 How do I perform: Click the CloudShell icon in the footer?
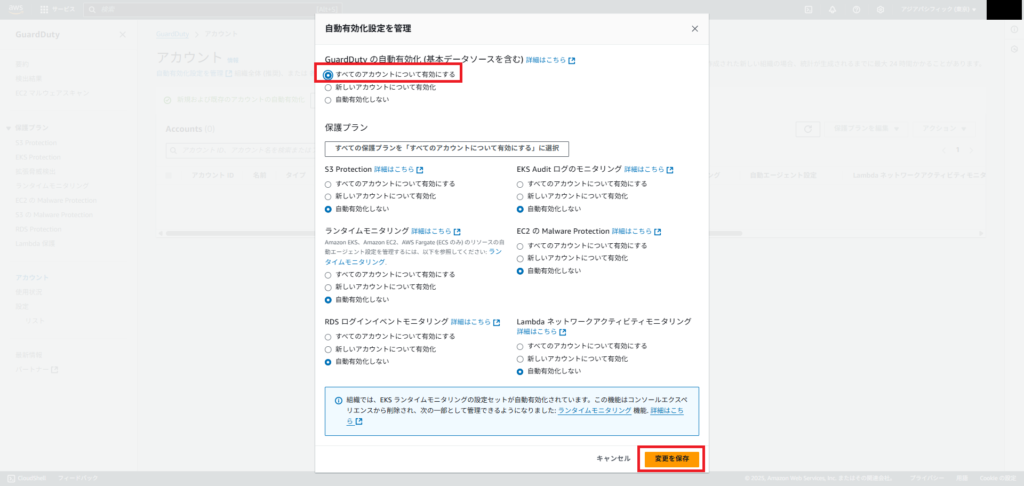click(11, 479)
